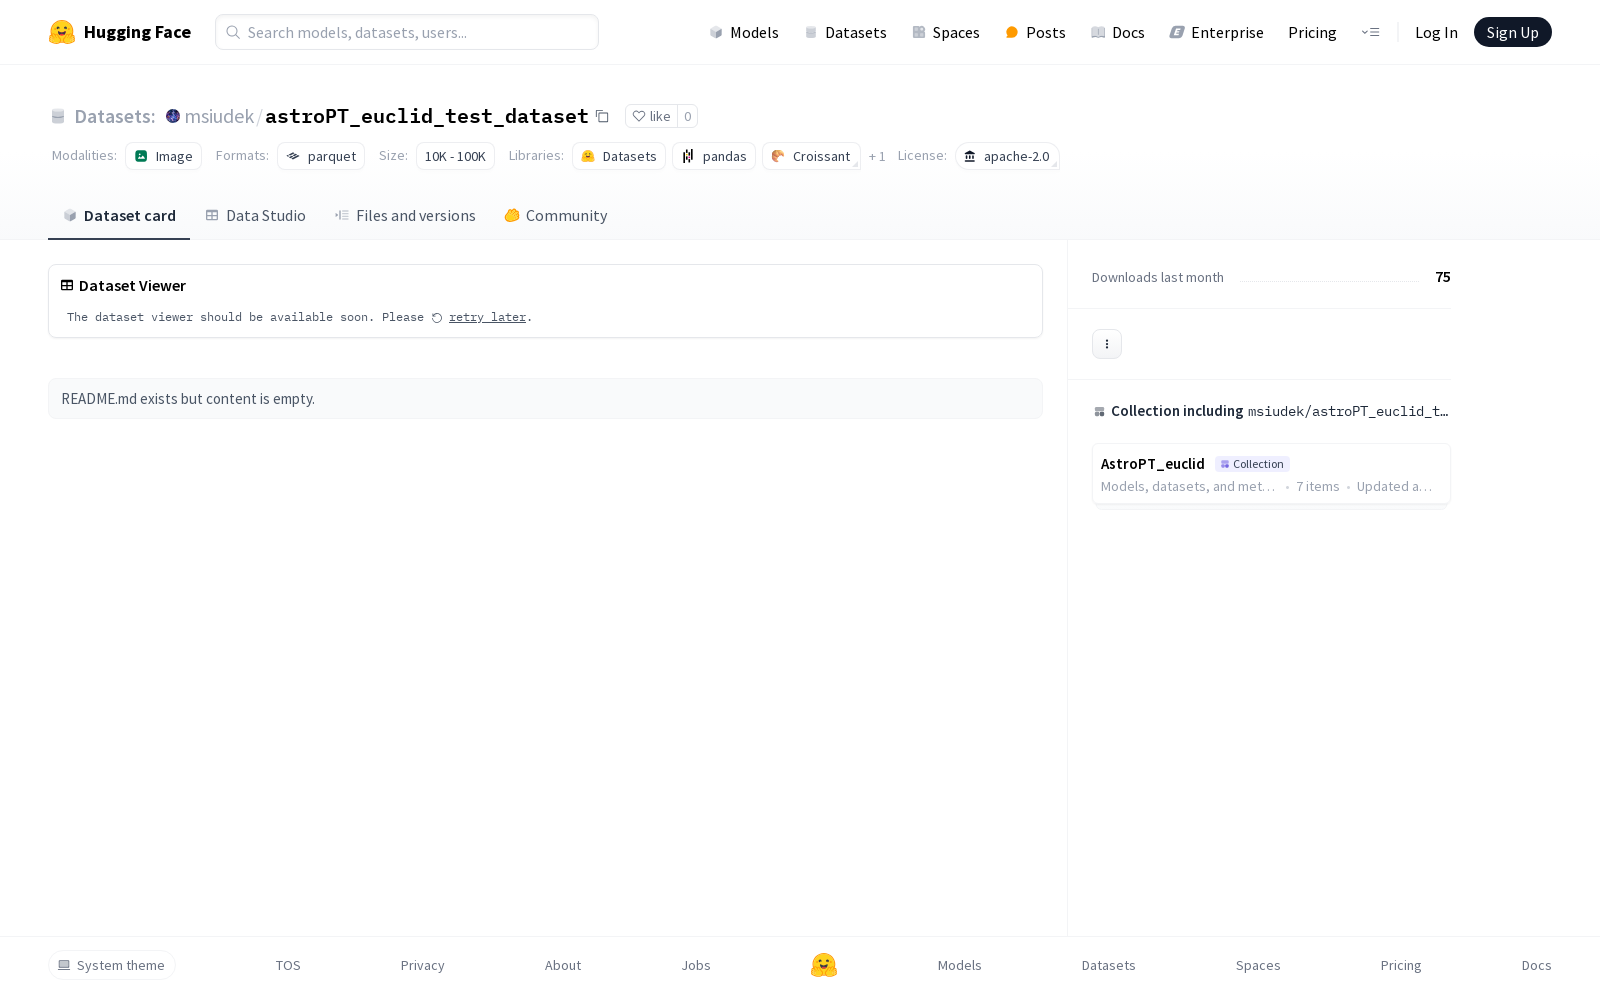Select the pandas library tag
Screen dimensions: 1600x1000
(714, 156)
